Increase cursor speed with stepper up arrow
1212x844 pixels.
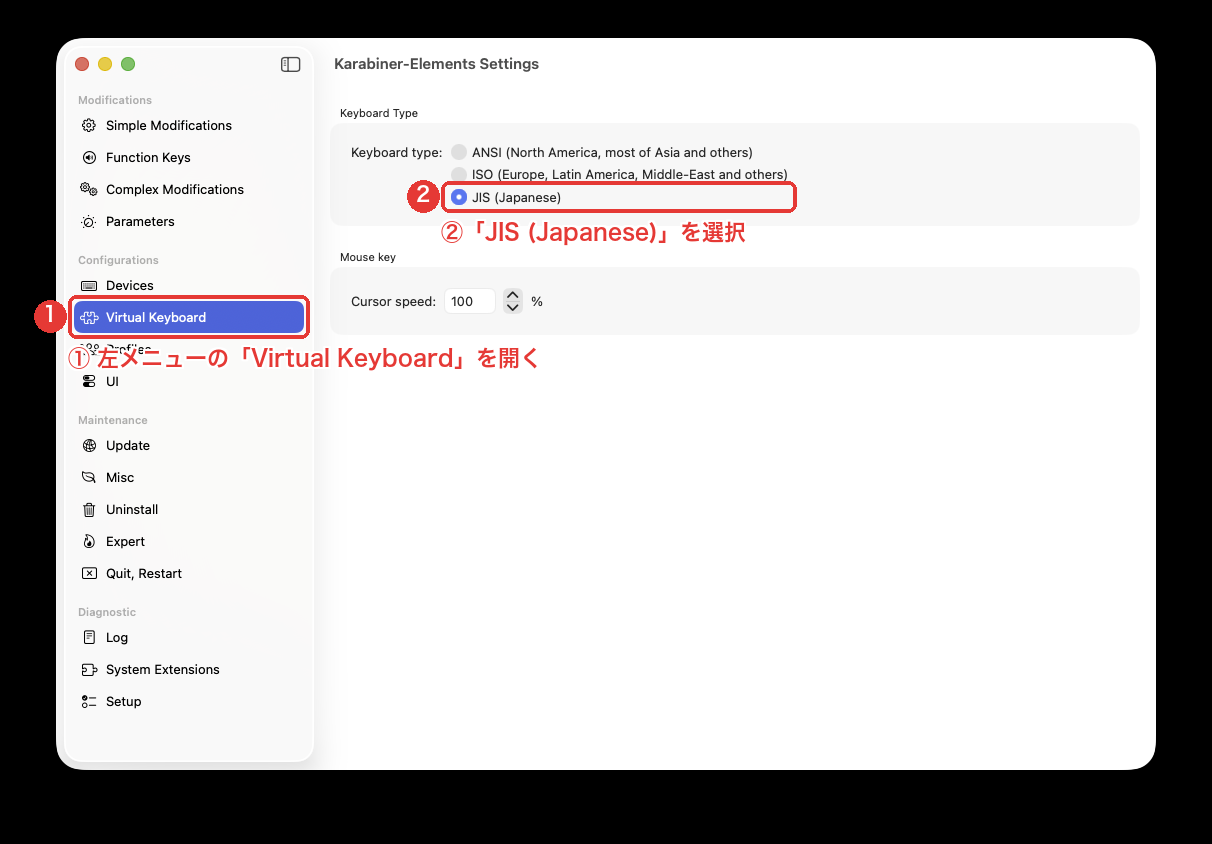(x=513, y=295)
